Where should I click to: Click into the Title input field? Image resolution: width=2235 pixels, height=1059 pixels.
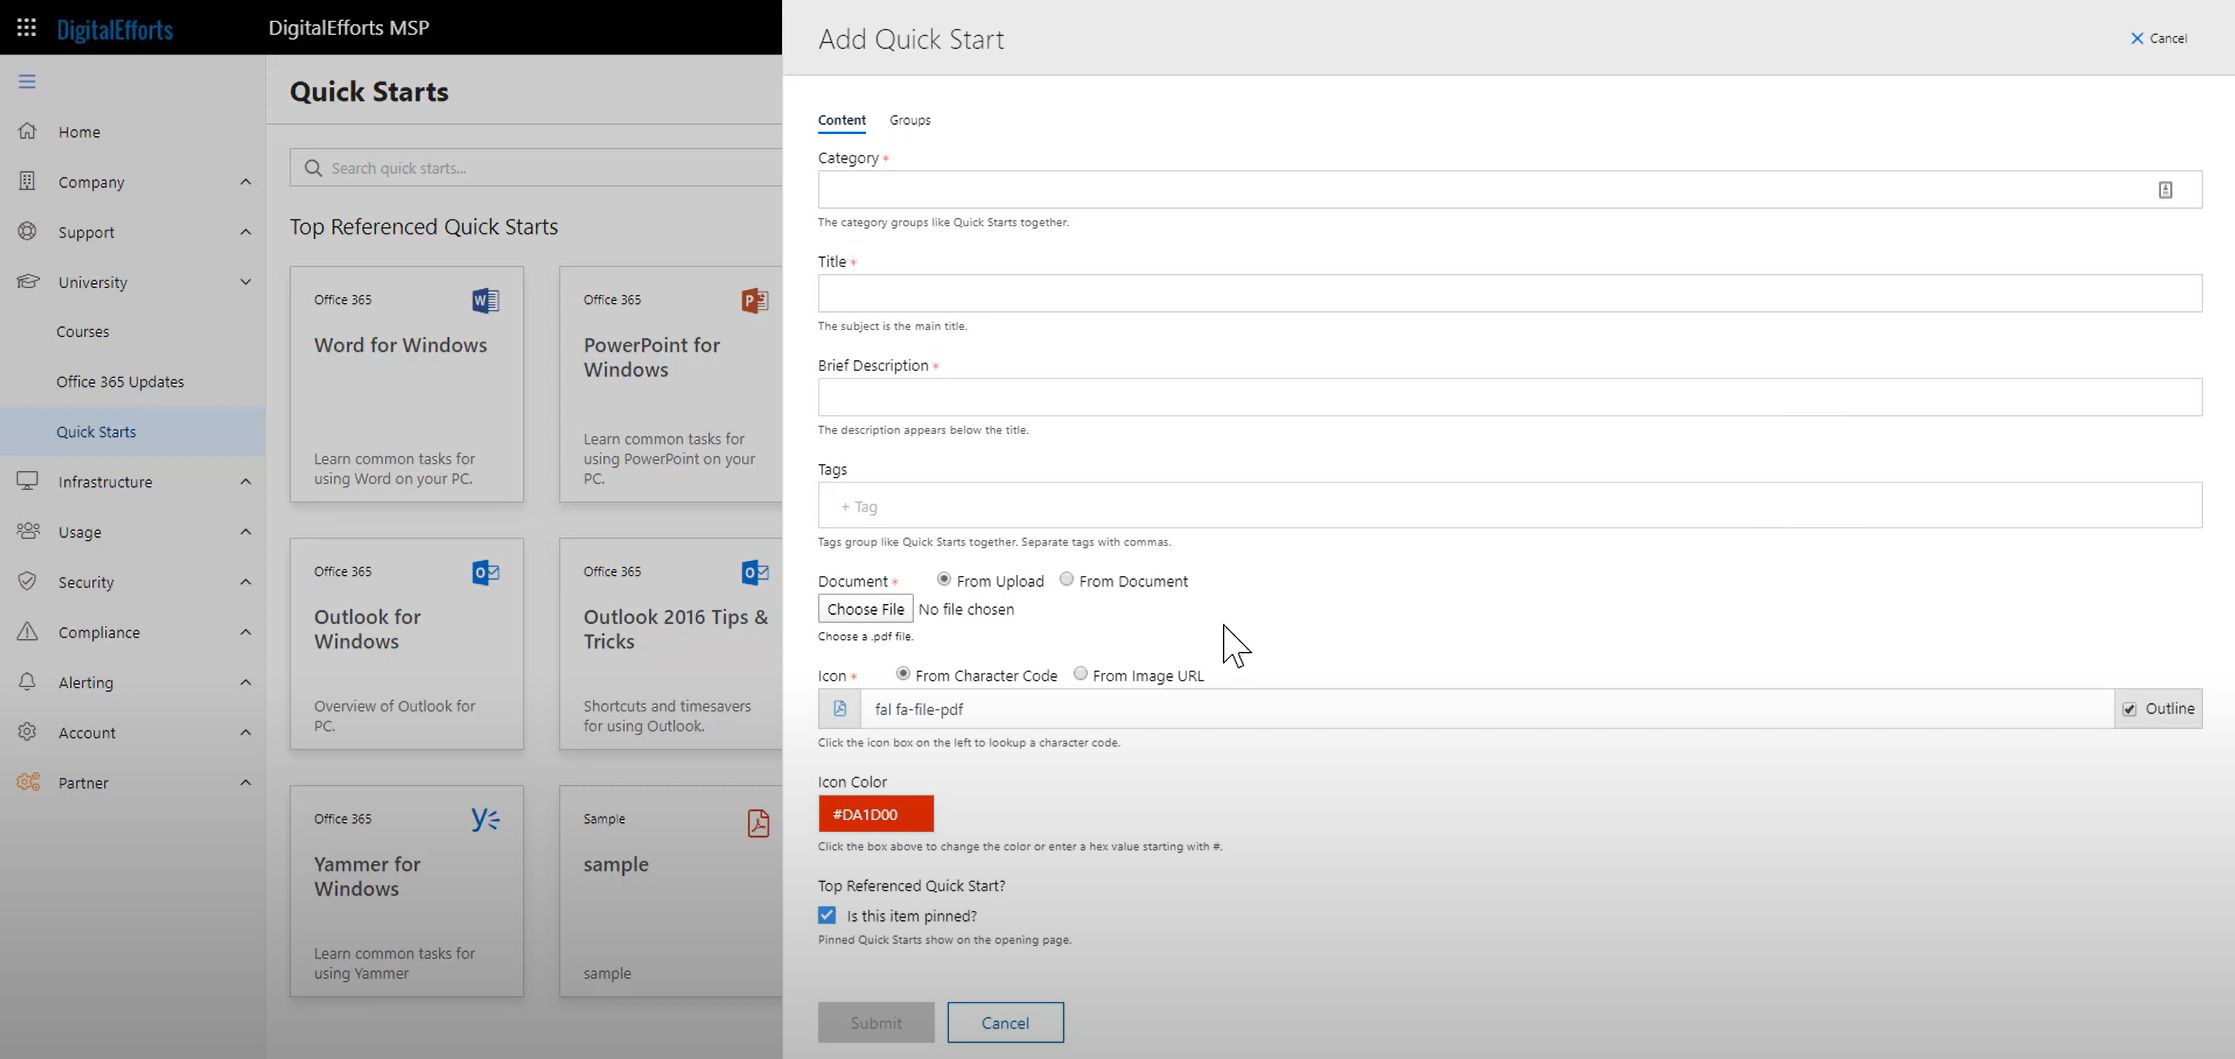[x=1510, y=293]
